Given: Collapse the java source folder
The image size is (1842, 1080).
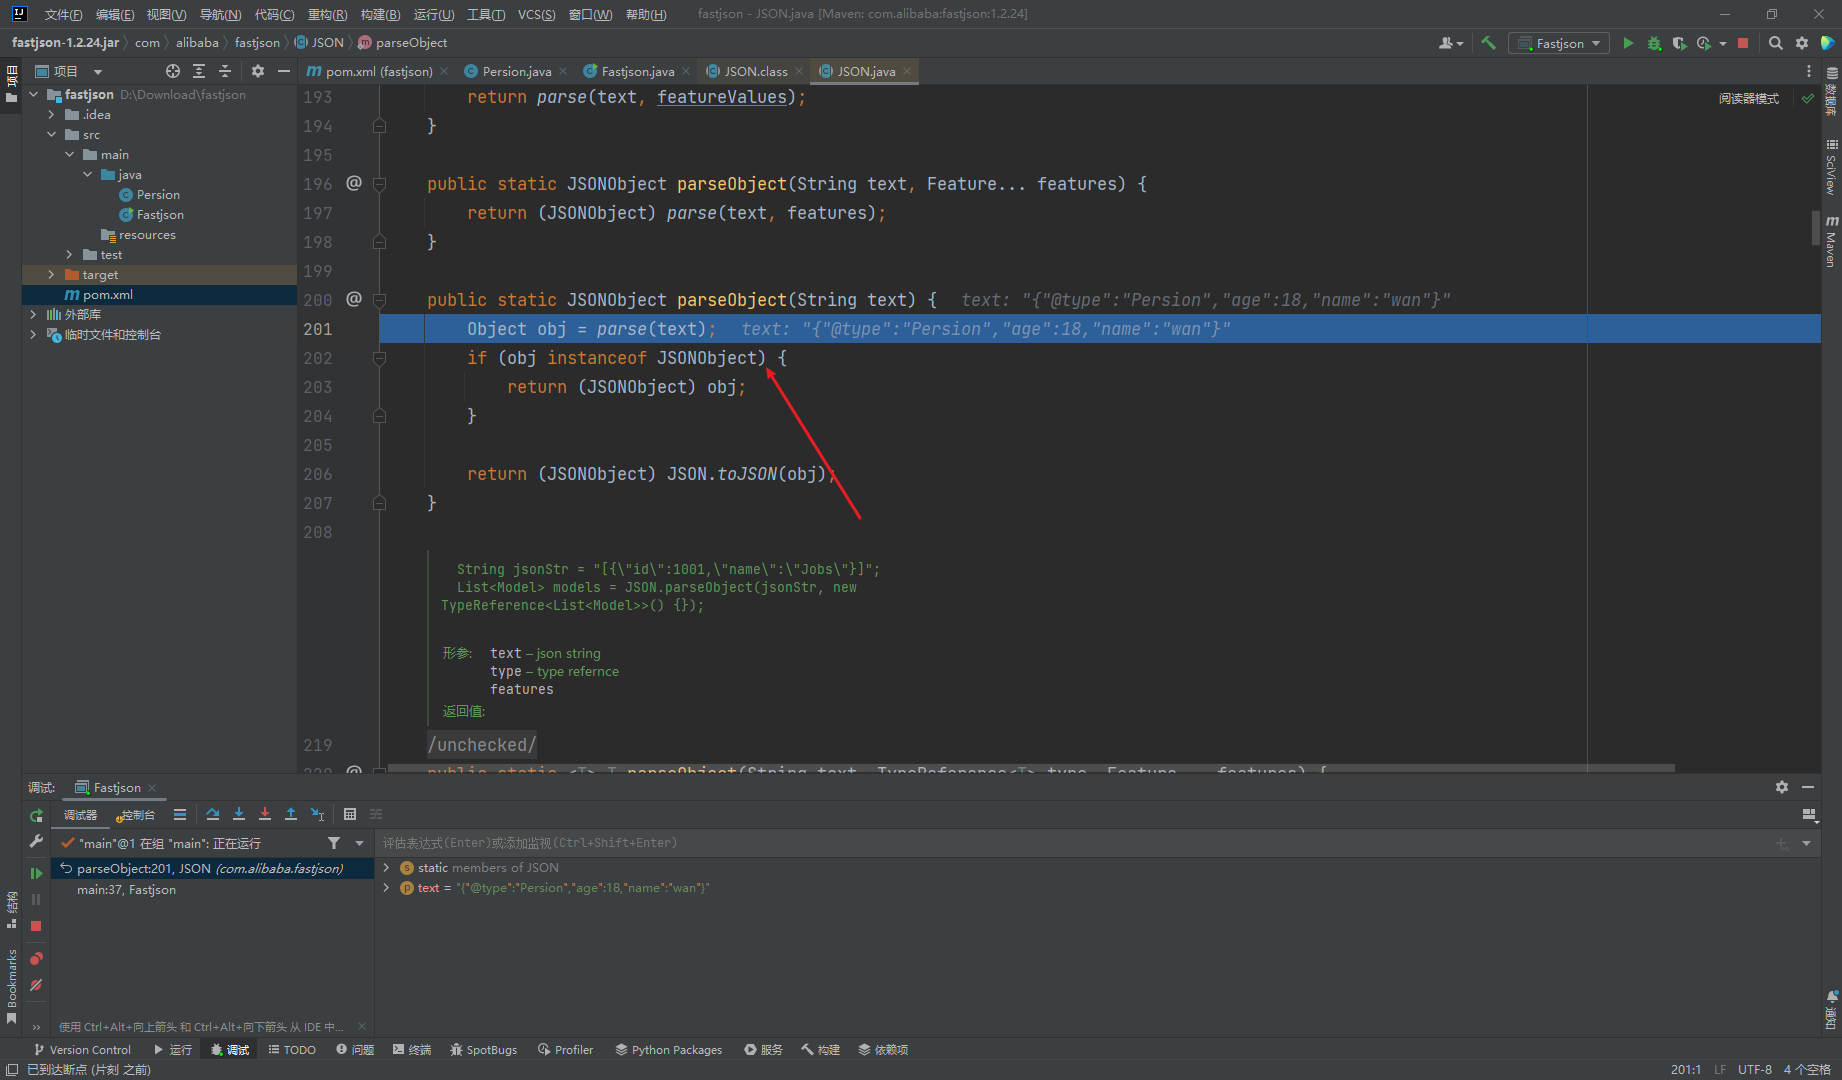Looking at the screenshot, I should click(x=87, y=175).
